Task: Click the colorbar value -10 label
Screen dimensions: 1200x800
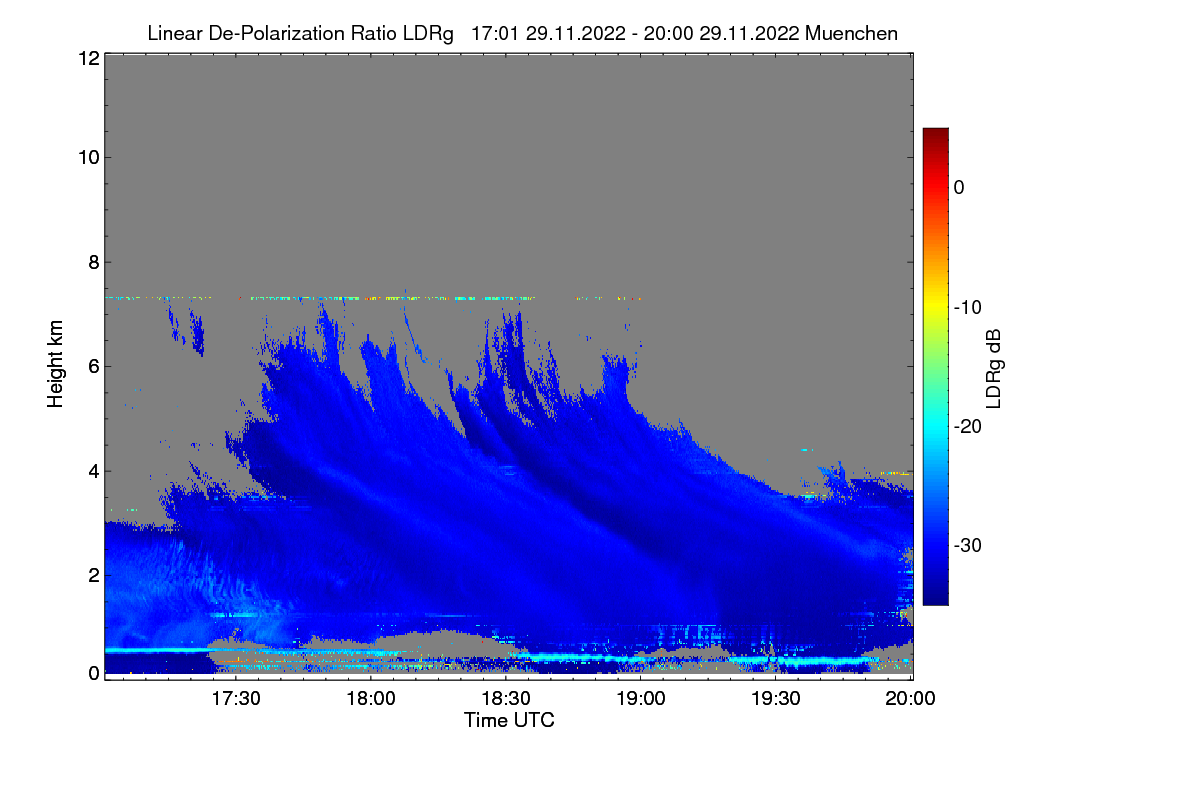Action: [x=967, y=307]
